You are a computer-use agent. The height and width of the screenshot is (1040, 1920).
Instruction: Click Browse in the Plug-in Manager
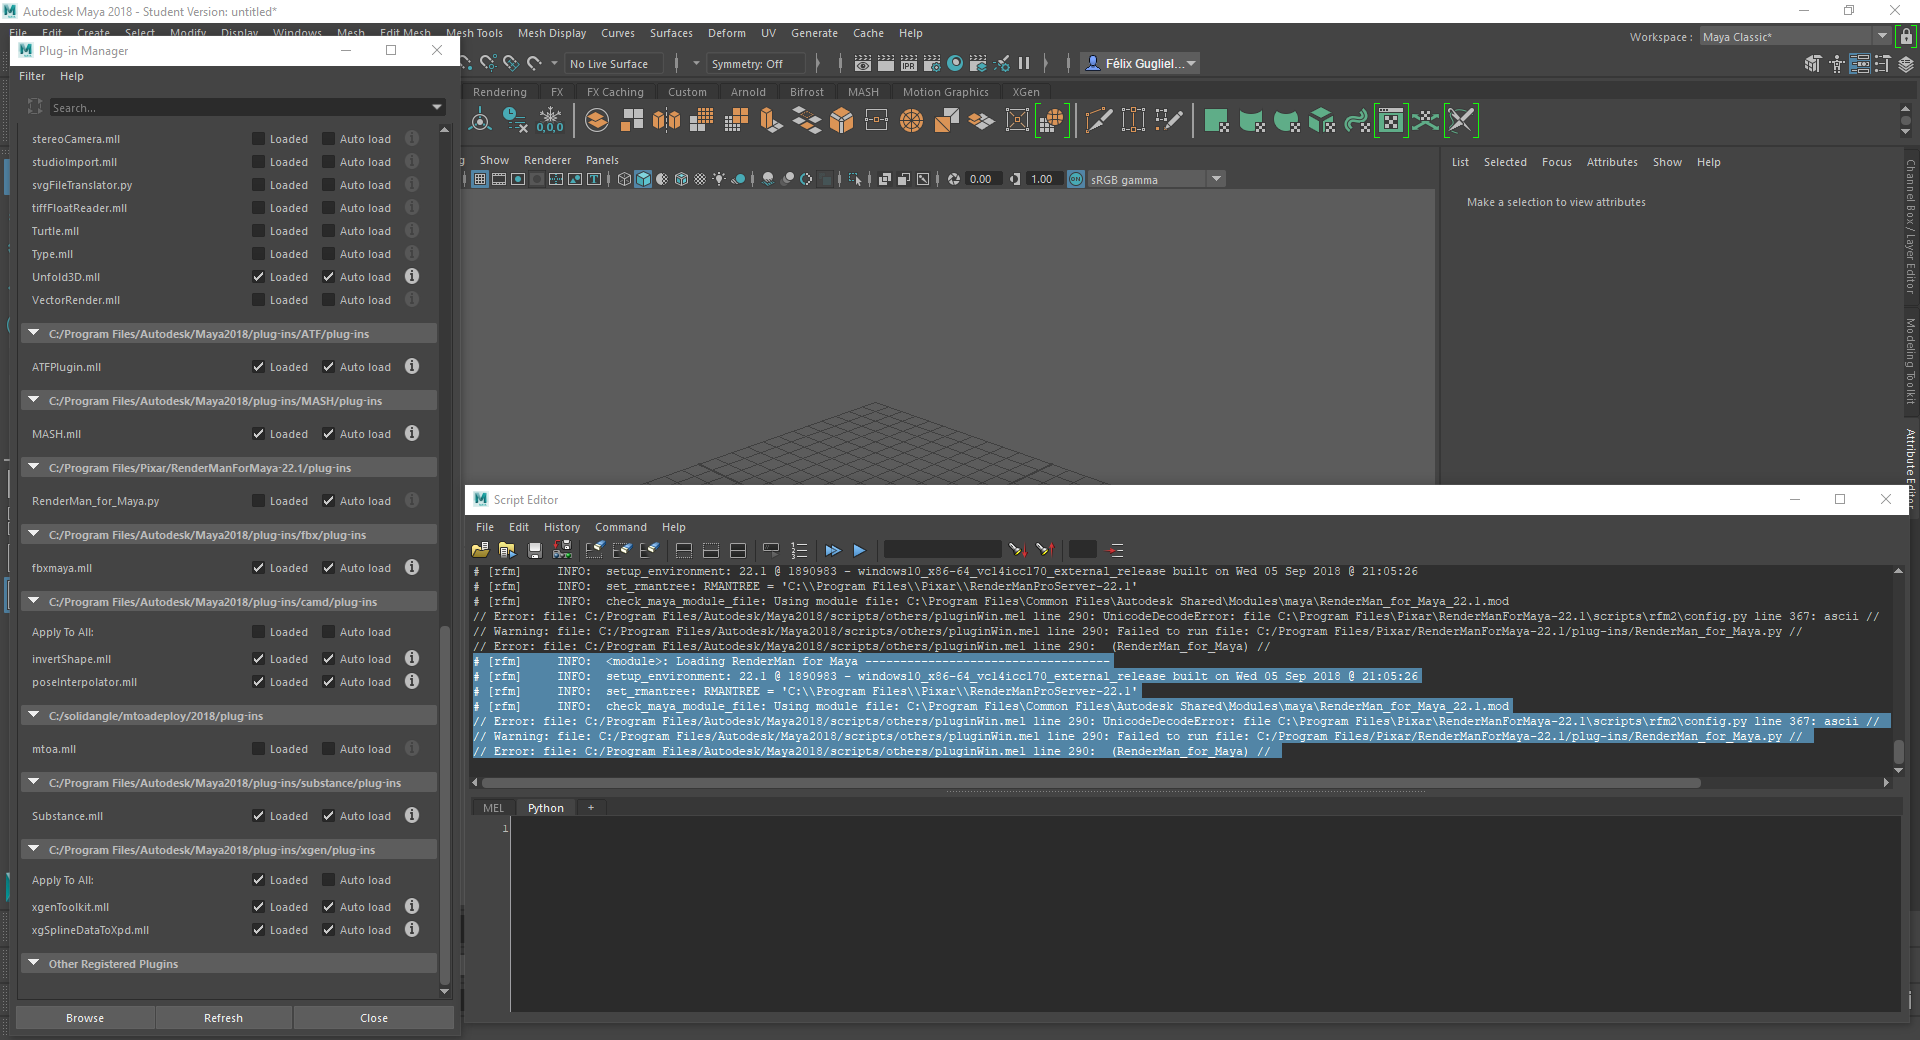coord(85,1018)
